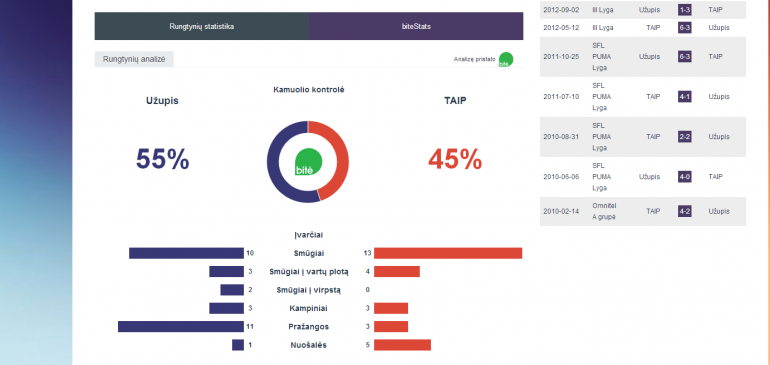This screenshot has width=770, height=365.
Task: Click the red Smūgiai bar showing 13
Action: [448, 253]
